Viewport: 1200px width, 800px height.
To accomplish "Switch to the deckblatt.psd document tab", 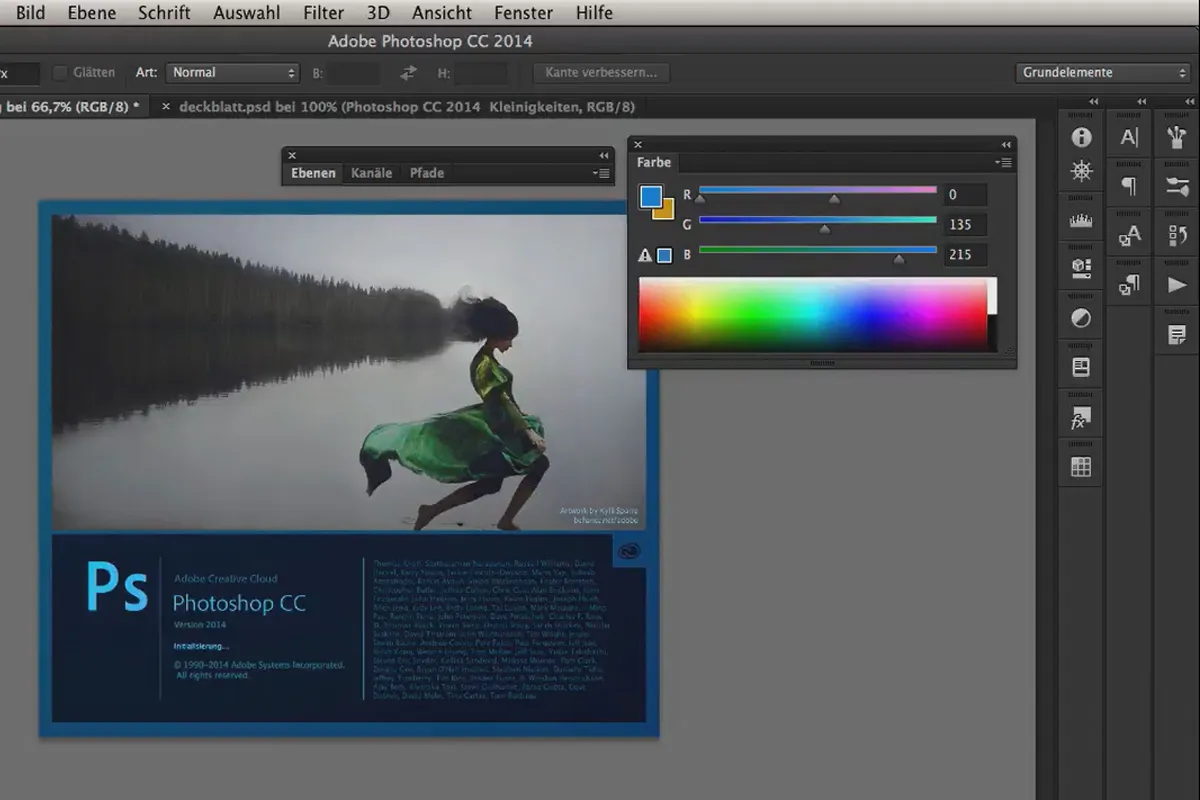I will coord(406,106).
